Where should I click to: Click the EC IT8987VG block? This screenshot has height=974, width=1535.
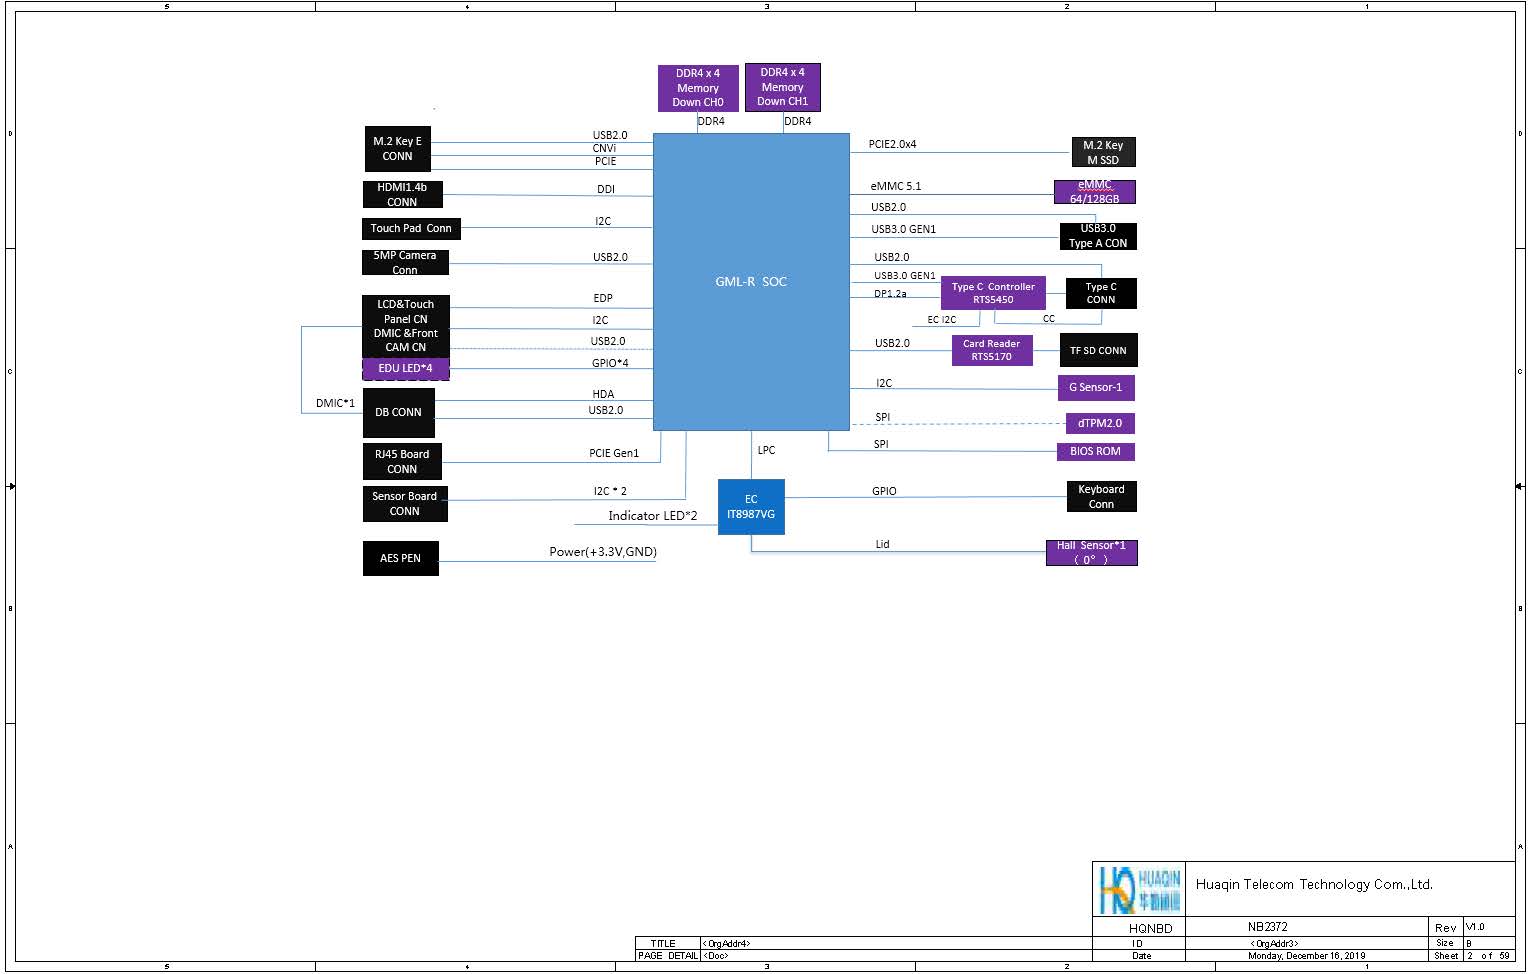750,506
